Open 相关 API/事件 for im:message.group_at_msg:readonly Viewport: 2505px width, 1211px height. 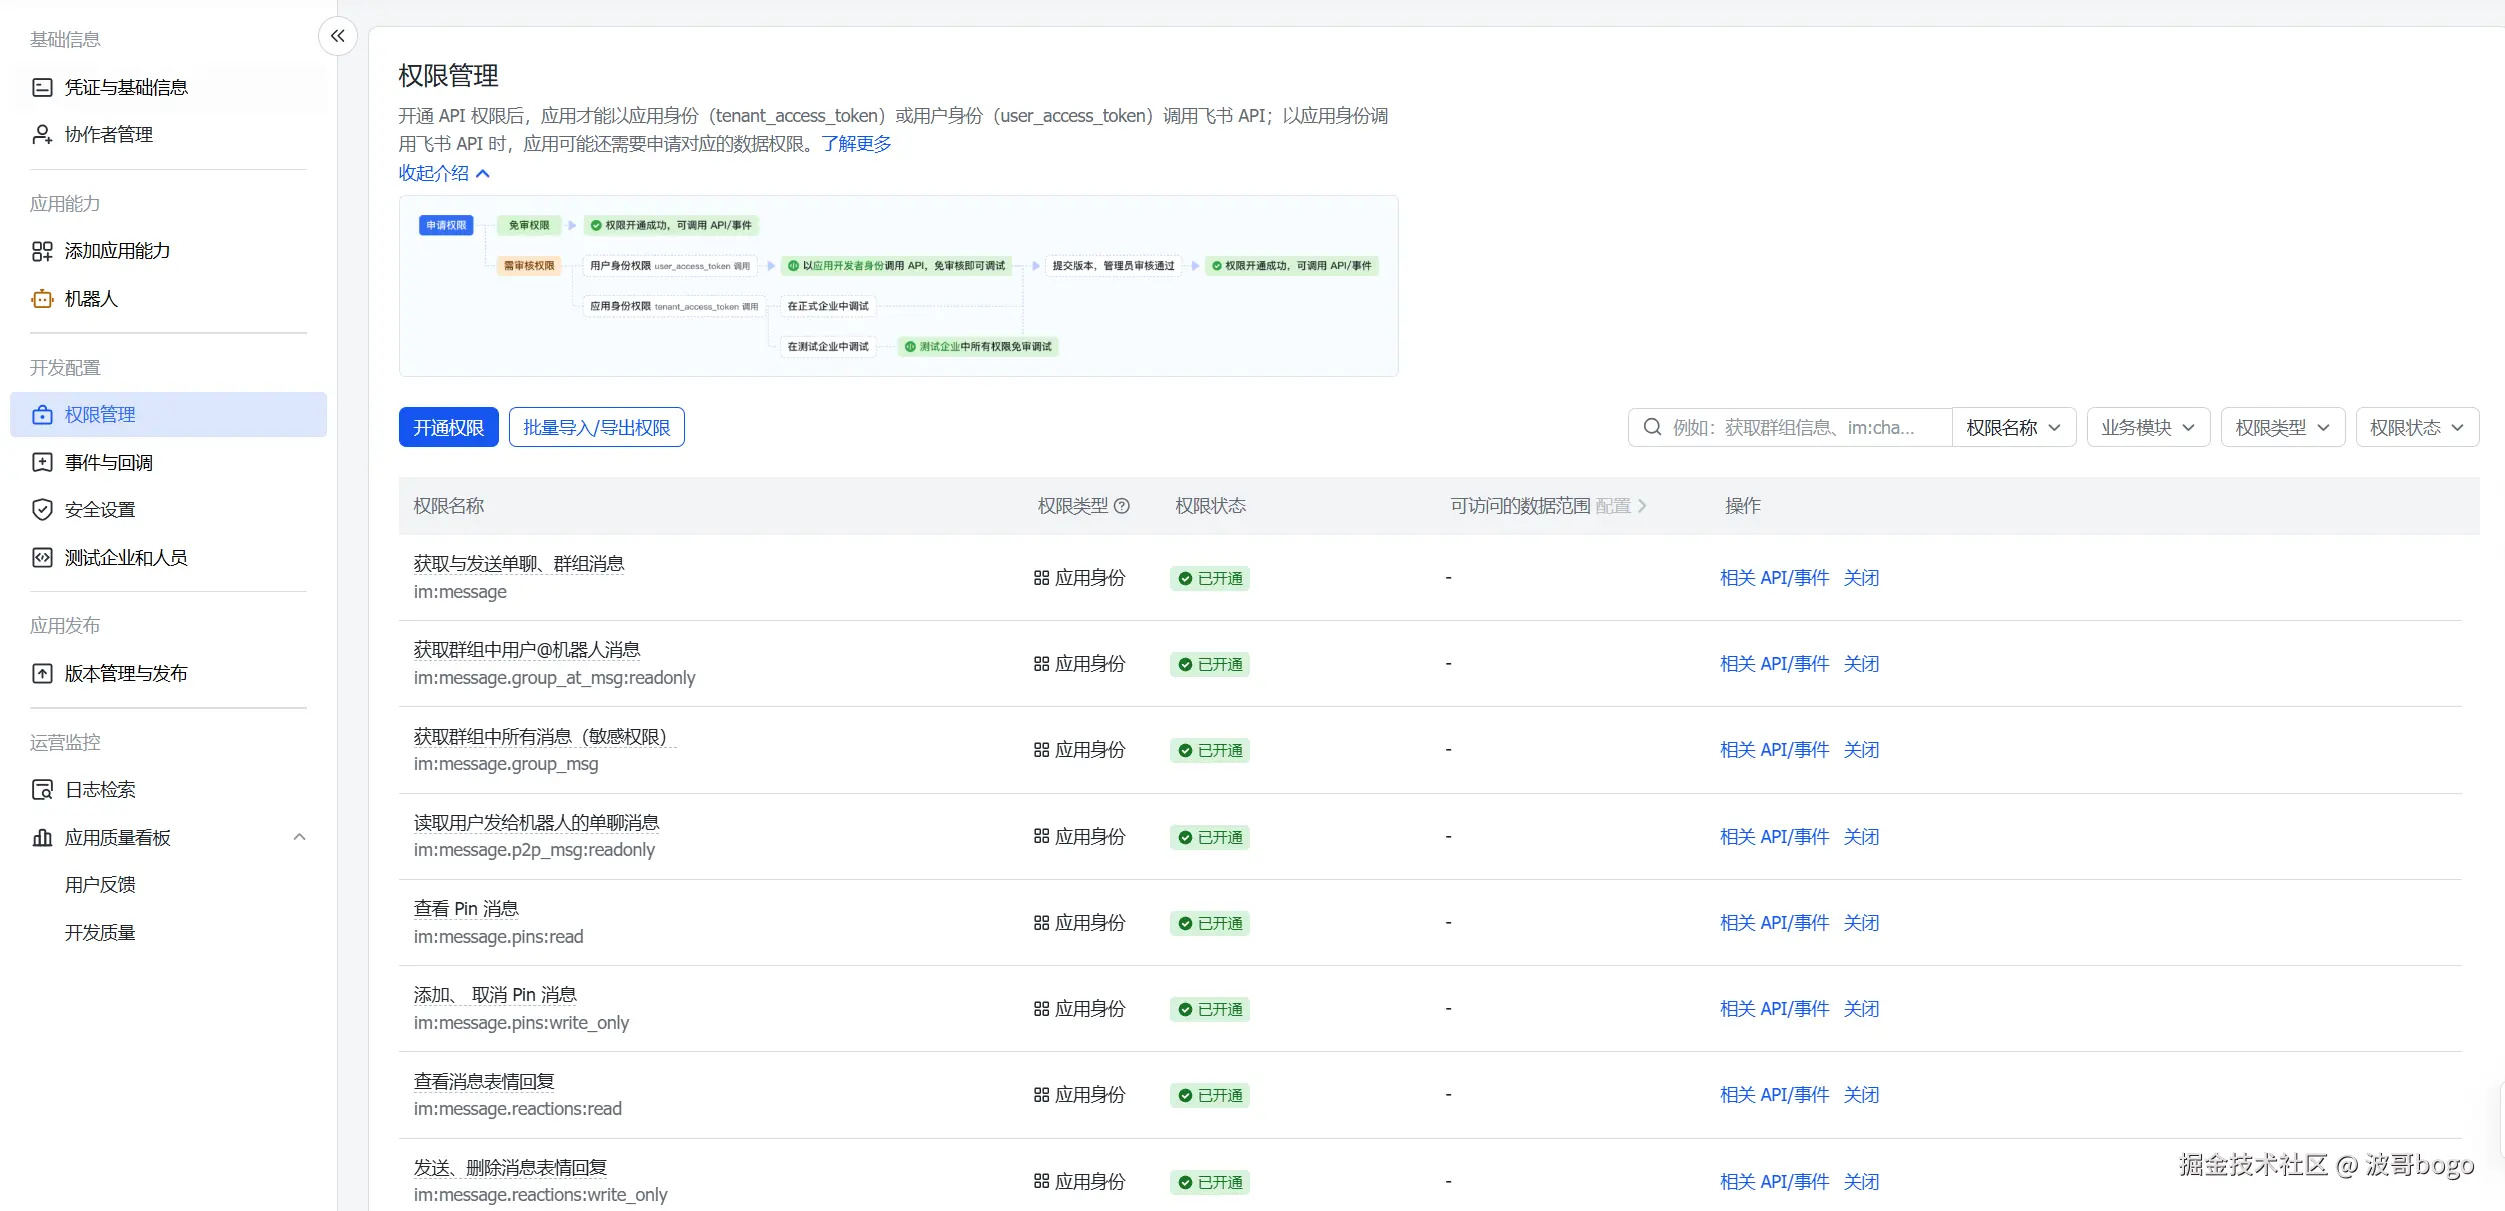pos(1775,664)
